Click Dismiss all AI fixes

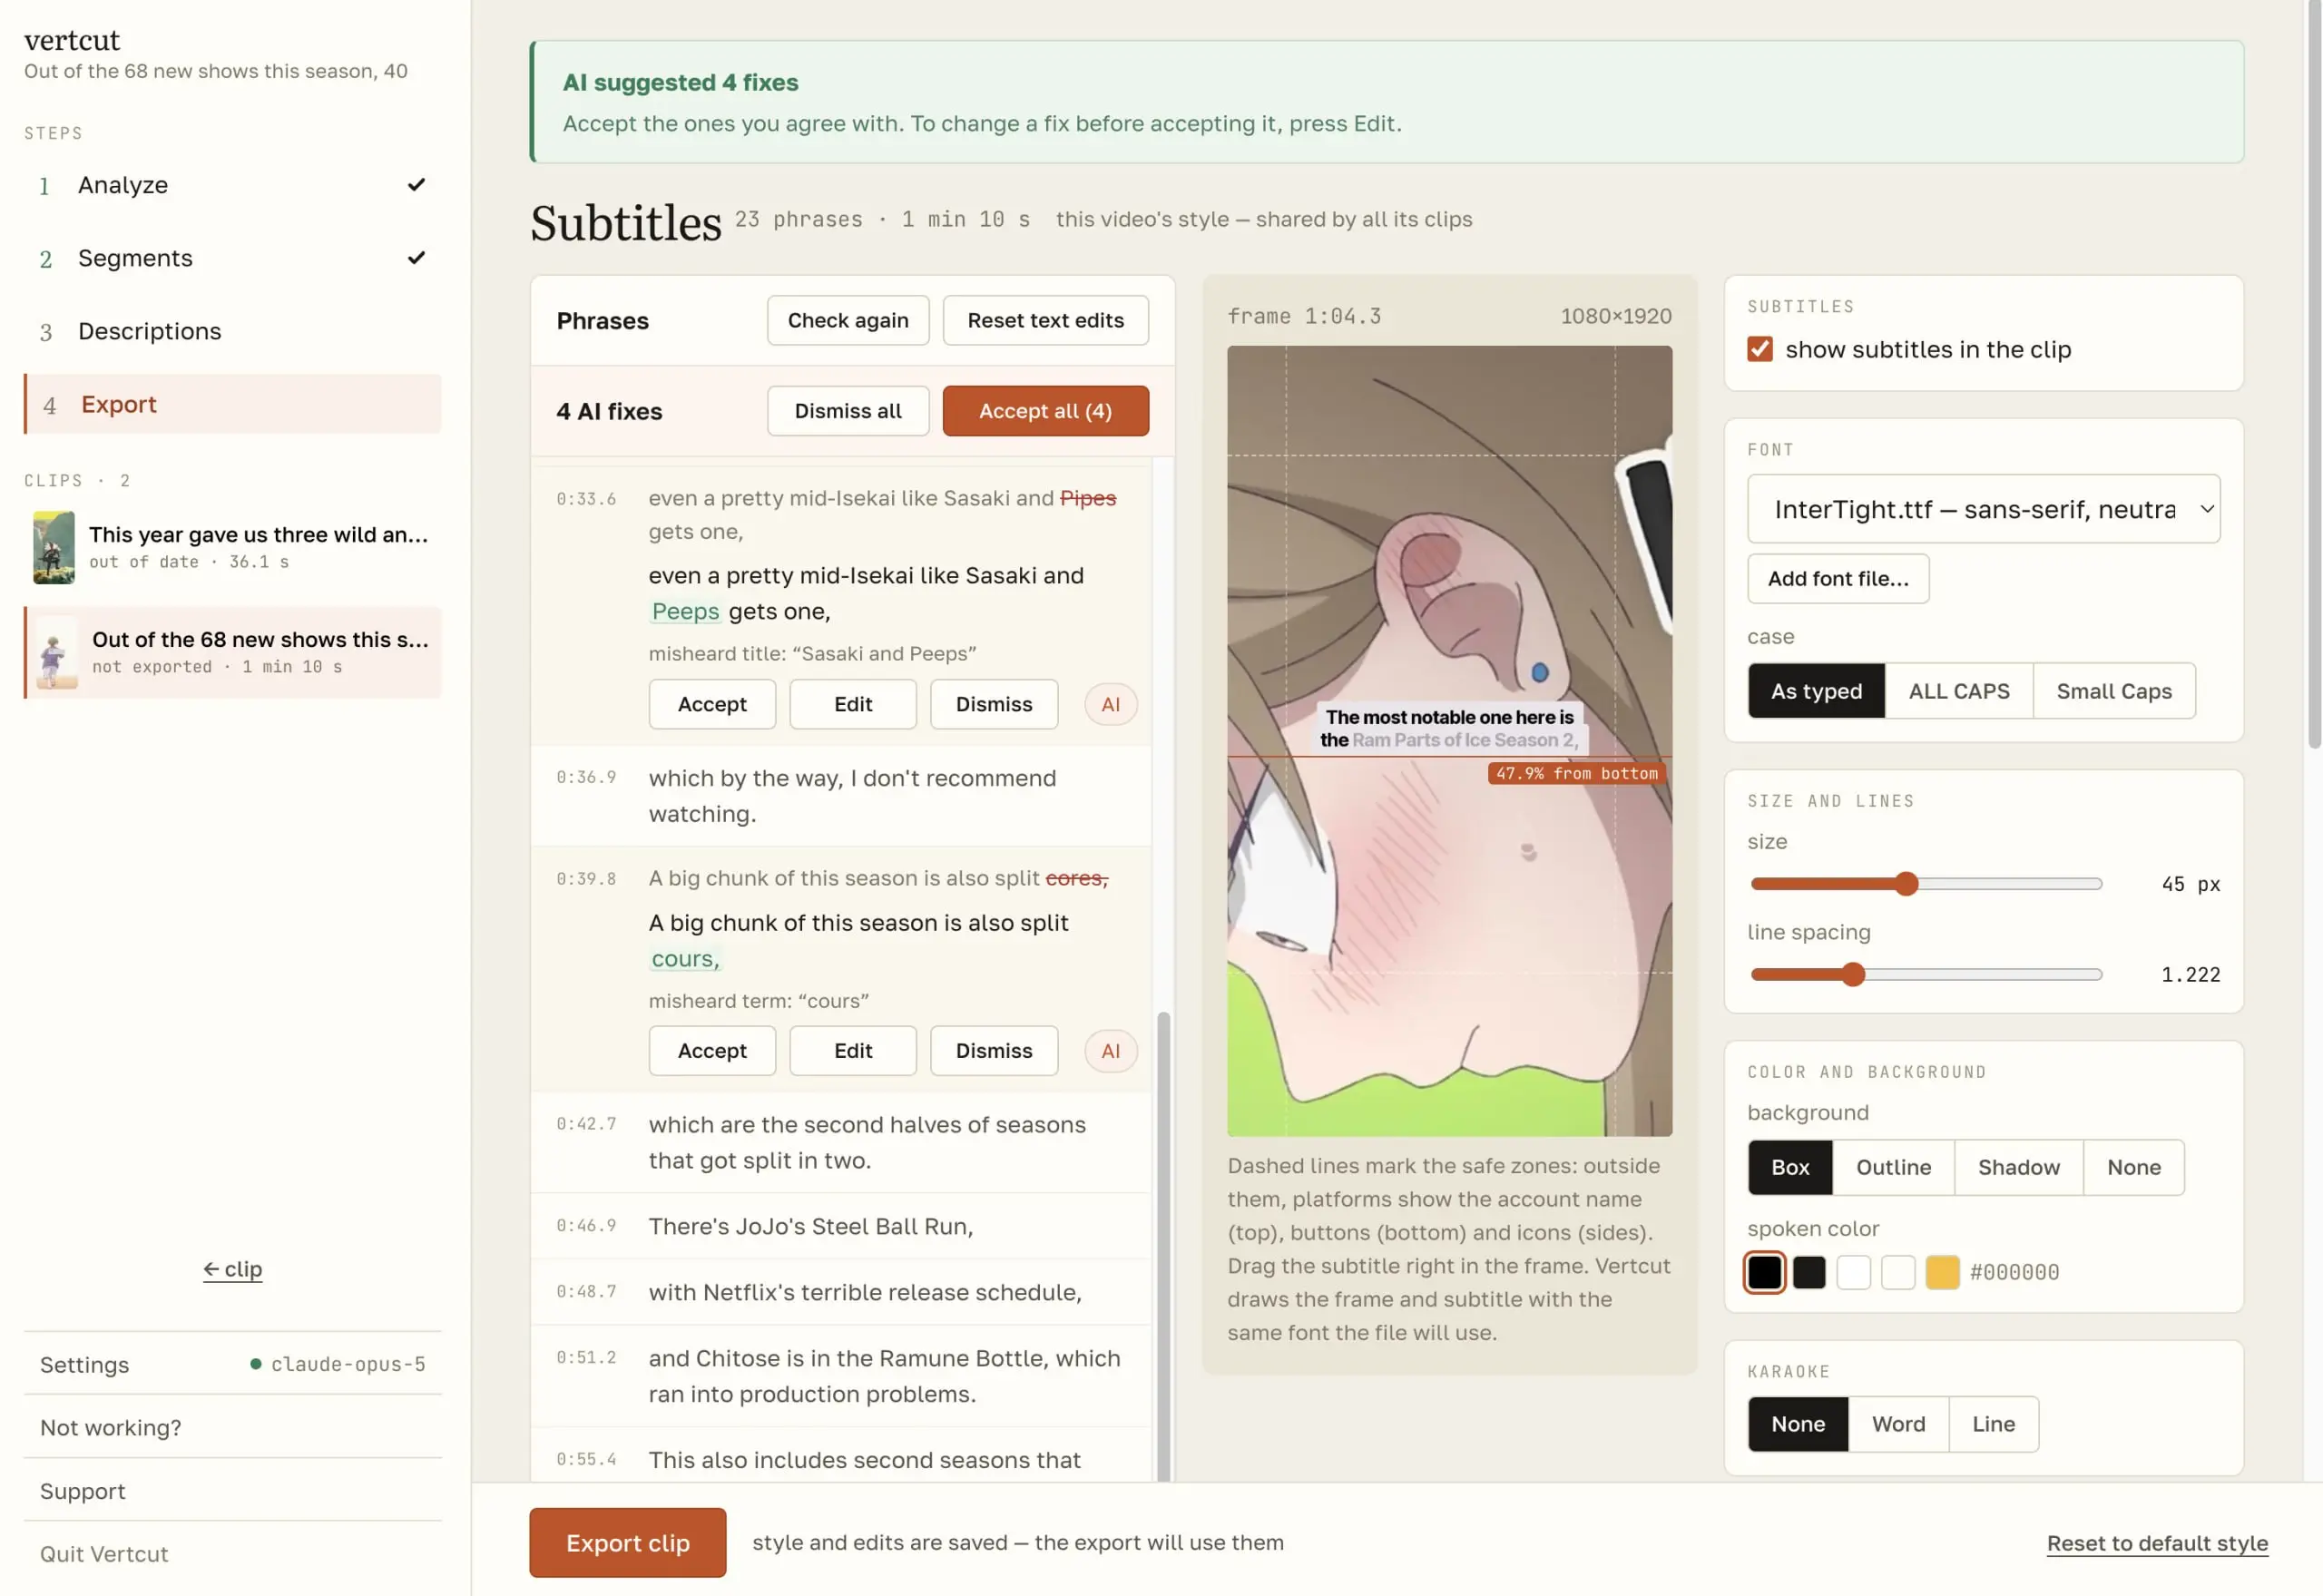click(847, 411)
